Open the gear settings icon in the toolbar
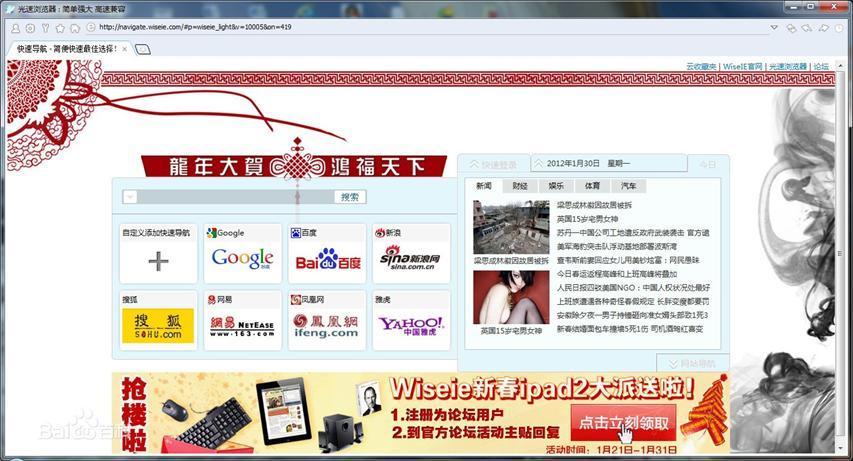The image size is (853, 461). pos(30,28)
